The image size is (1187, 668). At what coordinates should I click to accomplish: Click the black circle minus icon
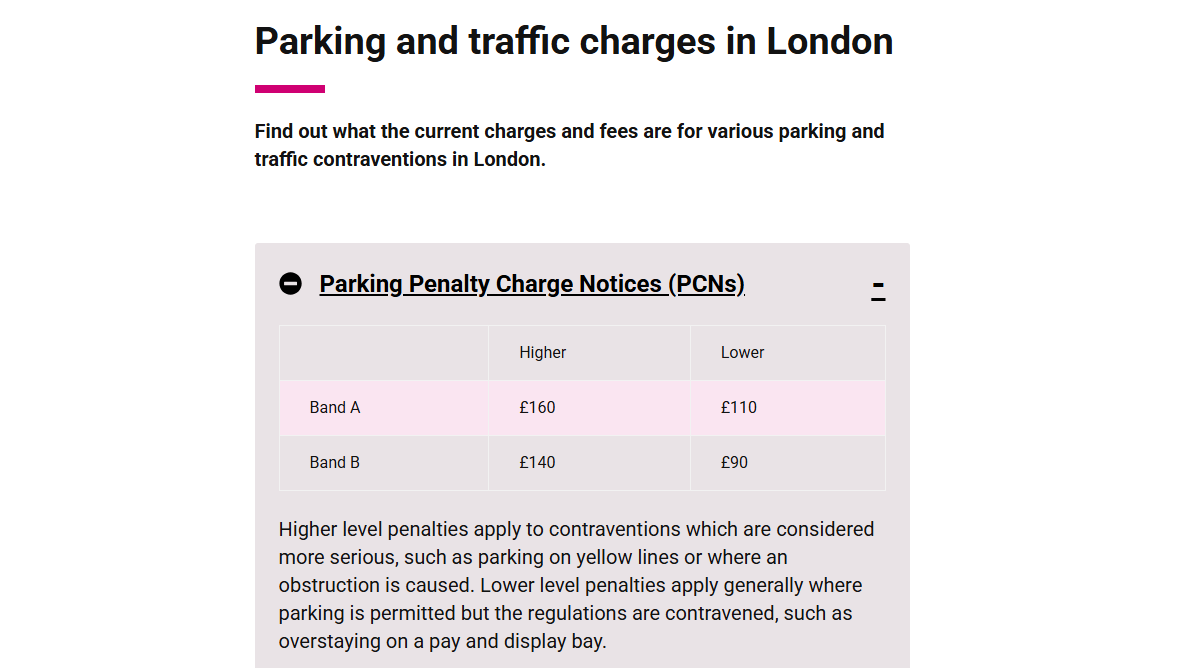pyautogui.click(x=290, y=284)
